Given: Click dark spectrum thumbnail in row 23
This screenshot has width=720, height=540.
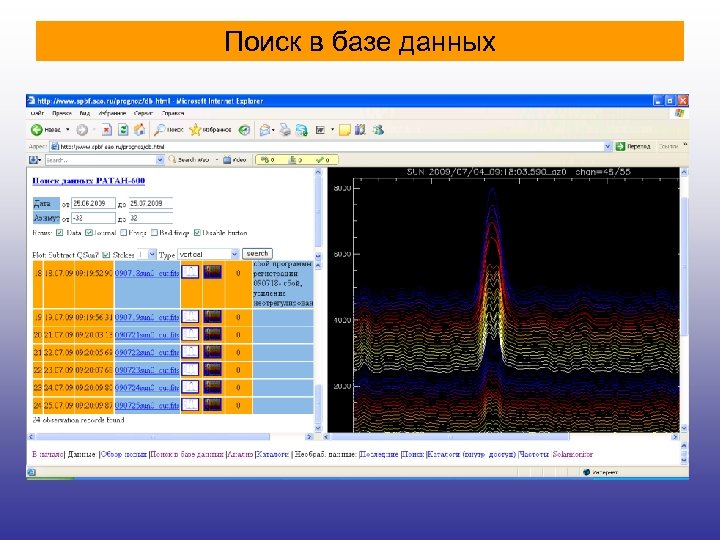Looking at the screenshot, I should 212,387.
